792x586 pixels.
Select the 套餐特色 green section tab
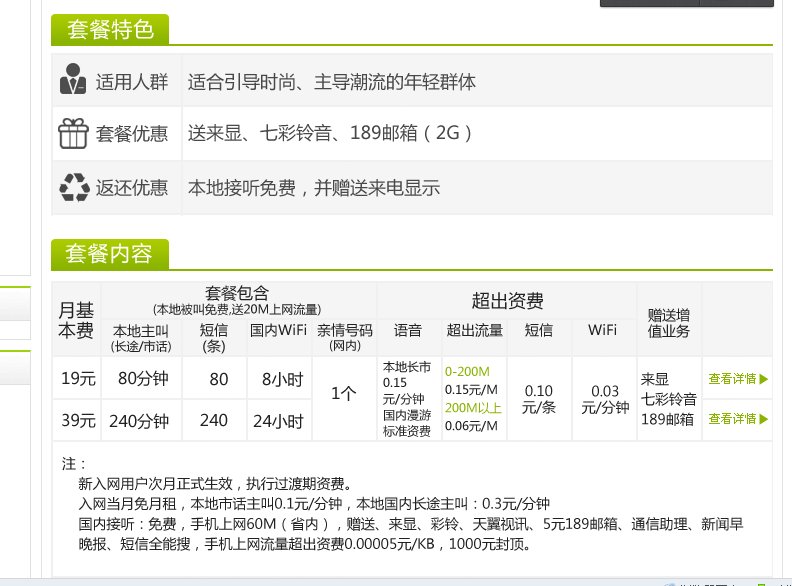pos(110,30)
